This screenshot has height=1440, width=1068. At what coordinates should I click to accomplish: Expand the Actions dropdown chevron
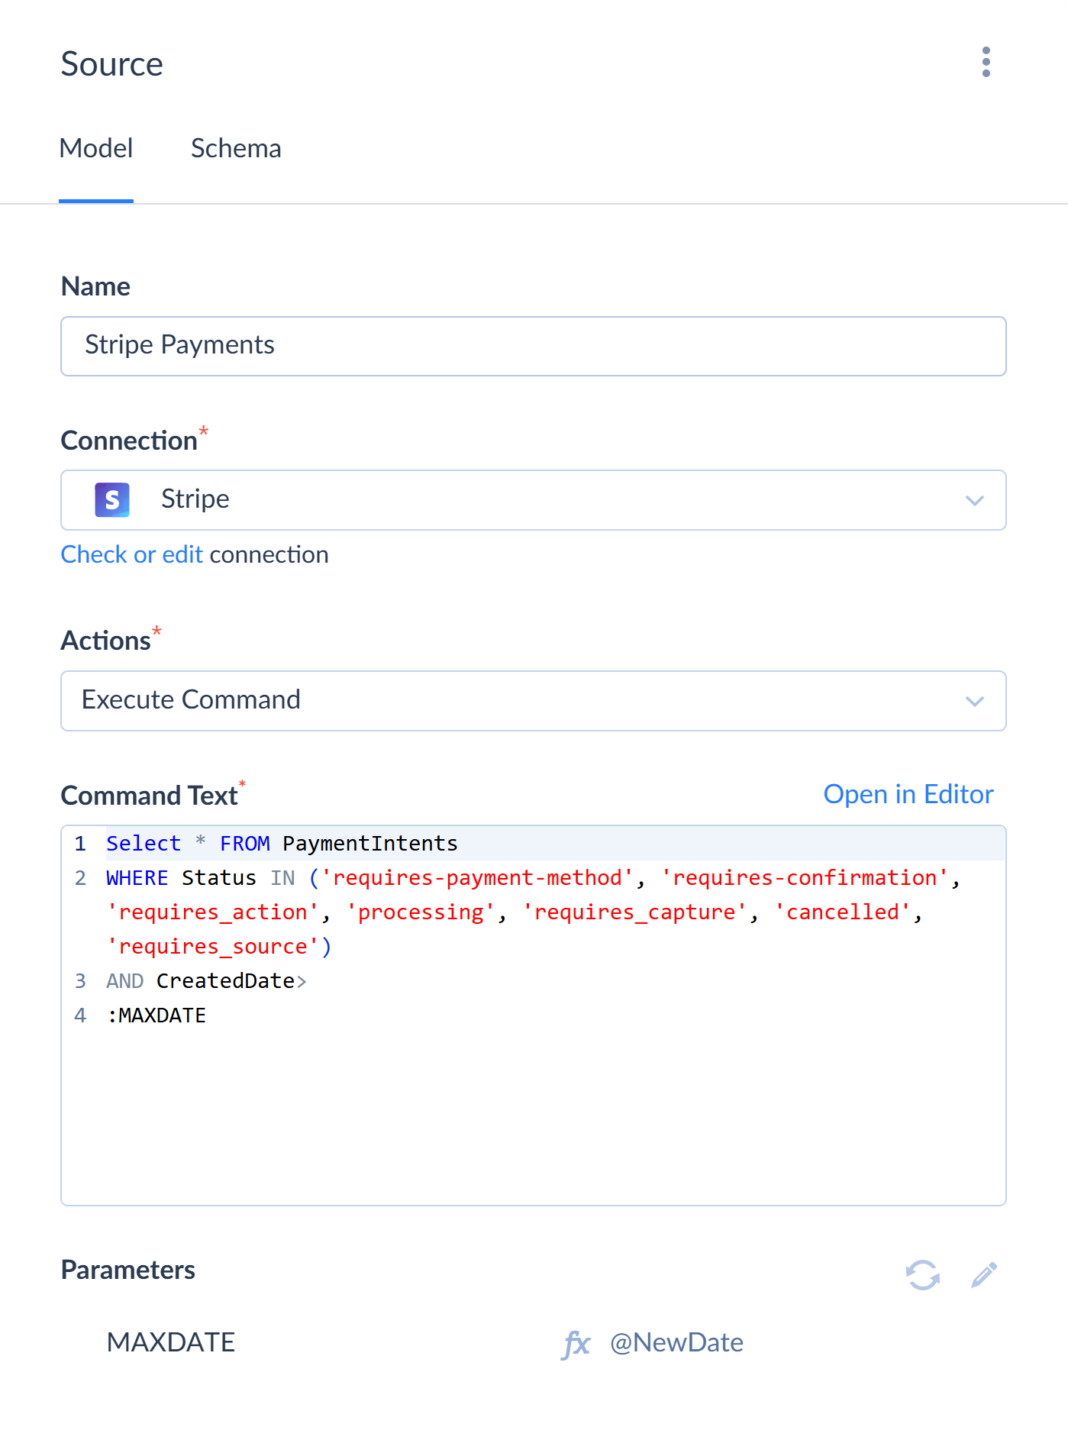click(x=974, y=701)
